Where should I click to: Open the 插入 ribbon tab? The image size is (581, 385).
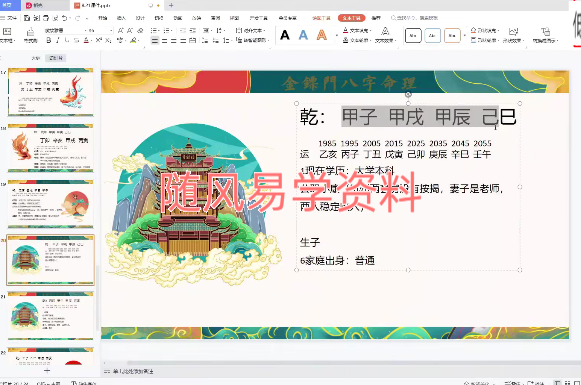click(122, 18)
